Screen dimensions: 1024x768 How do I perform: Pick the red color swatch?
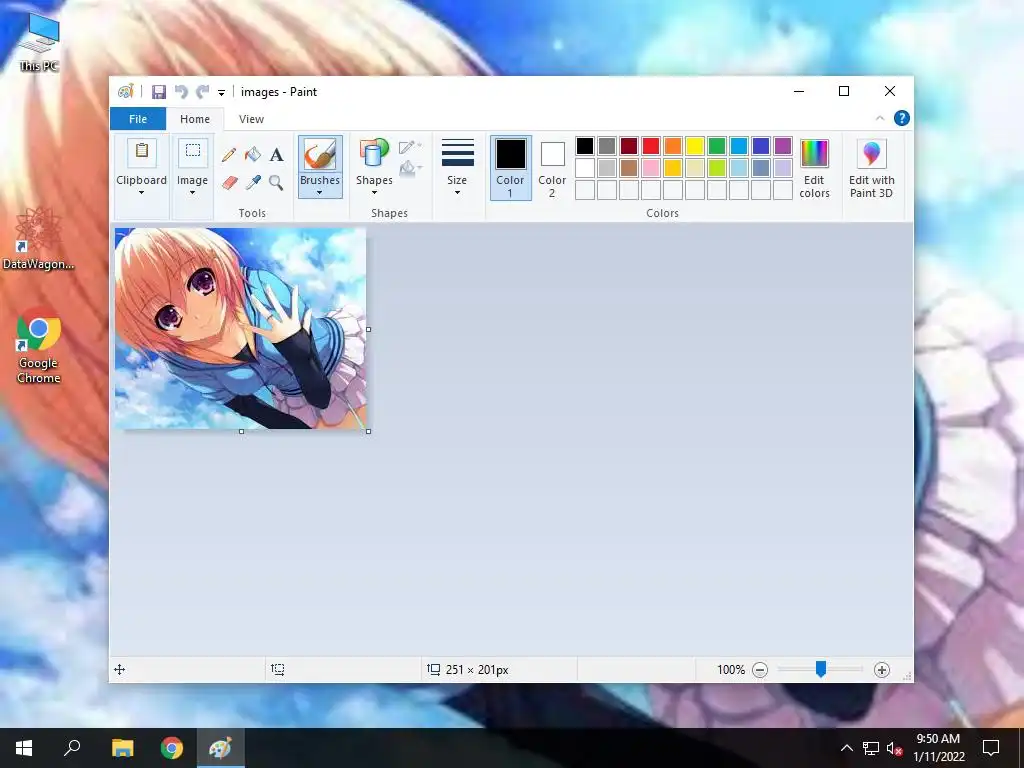pyautogui.click(x=651, y=146)
